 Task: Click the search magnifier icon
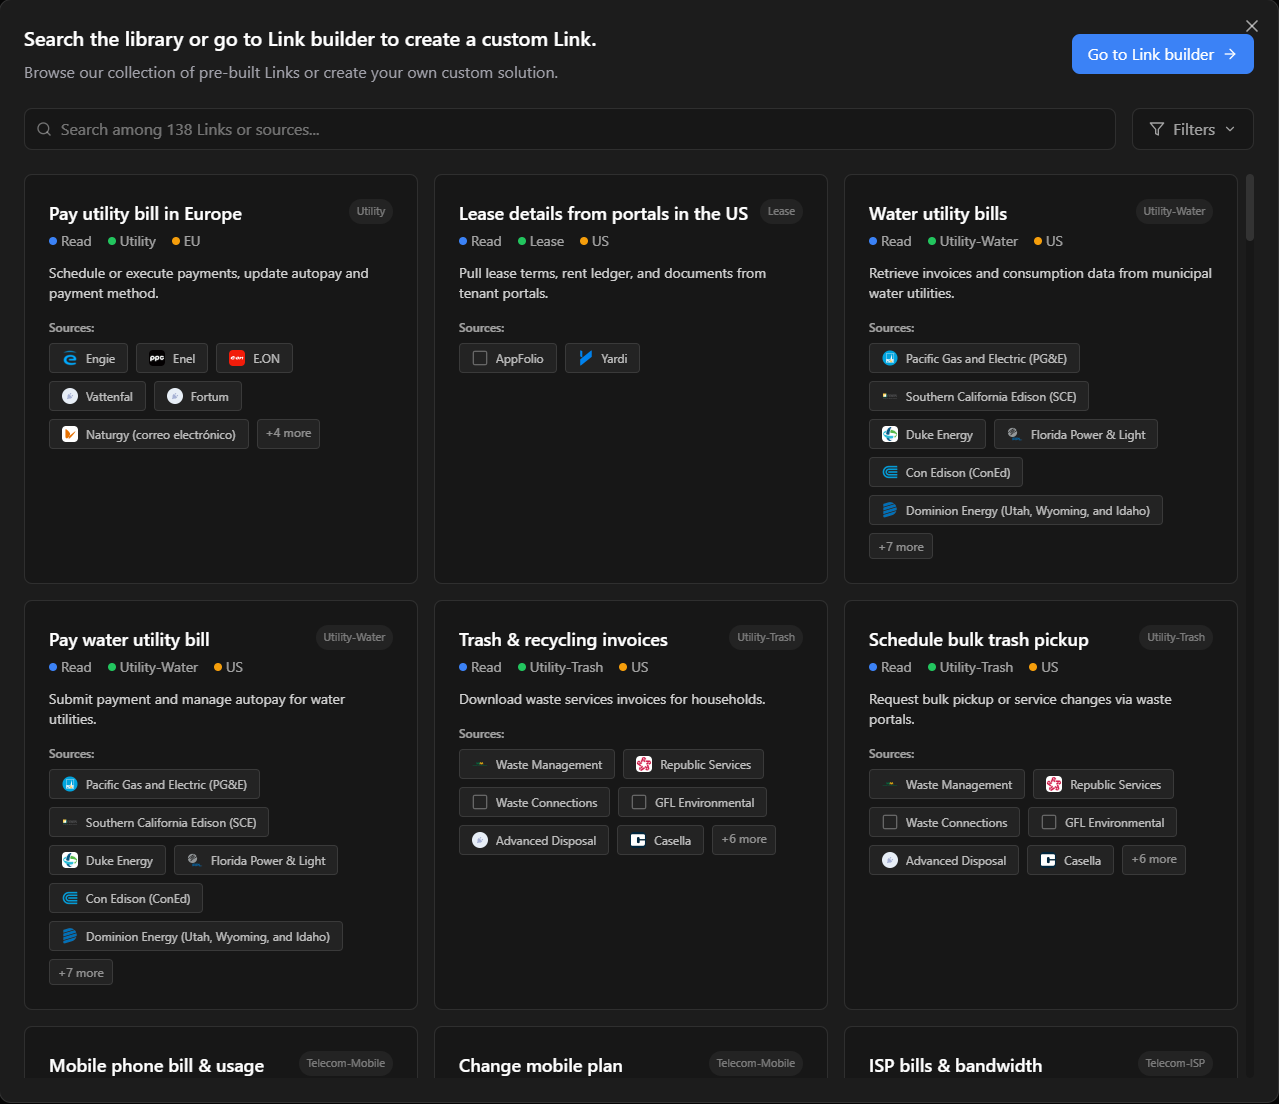click(44, 130)
